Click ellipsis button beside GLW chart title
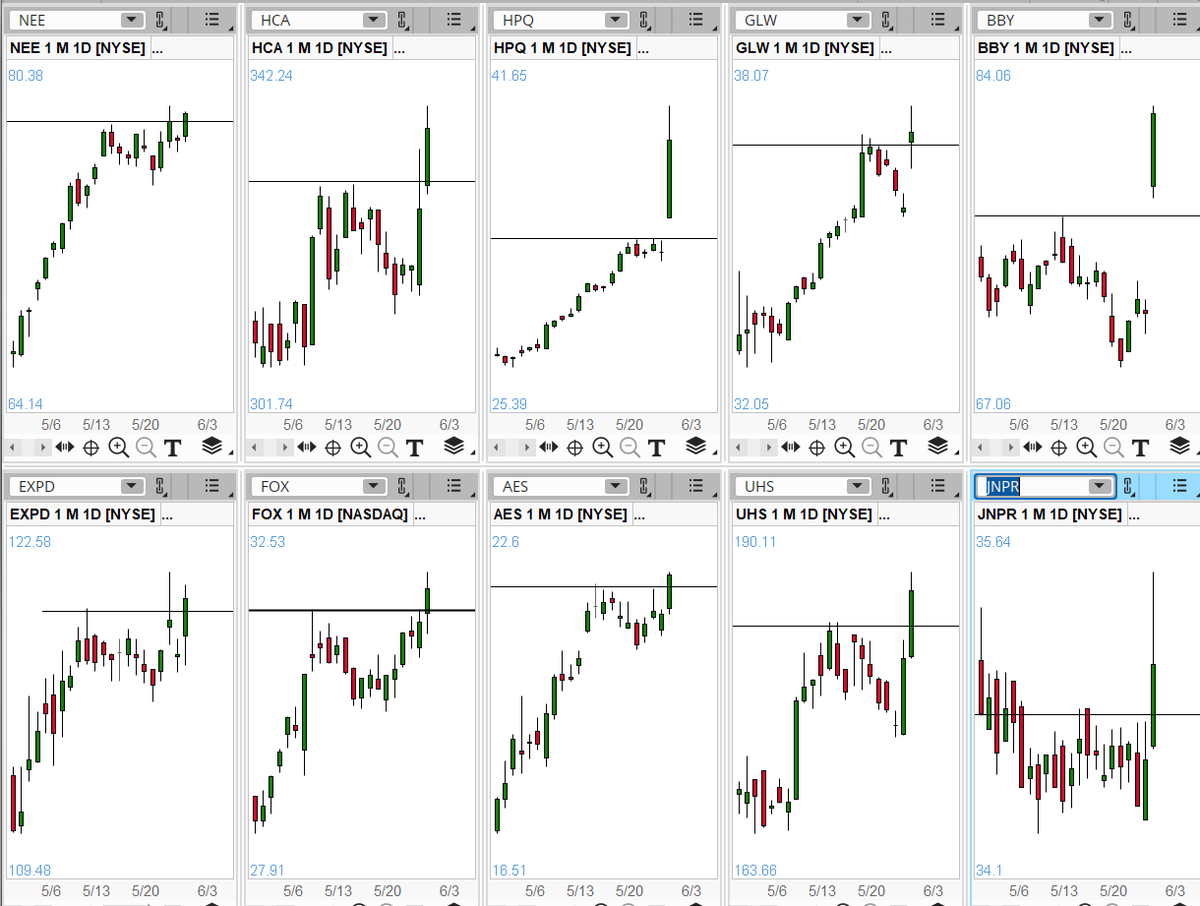This screenshot has width=1200, height=906. tap(884, 48)
